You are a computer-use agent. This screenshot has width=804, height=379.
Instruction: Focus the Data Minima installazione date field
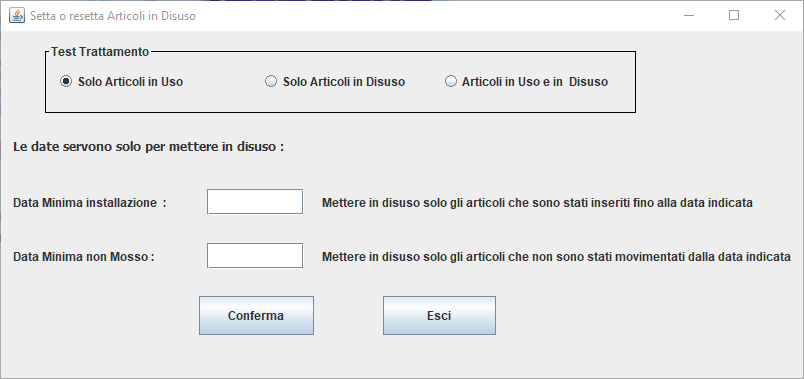(x=255, y=202)
